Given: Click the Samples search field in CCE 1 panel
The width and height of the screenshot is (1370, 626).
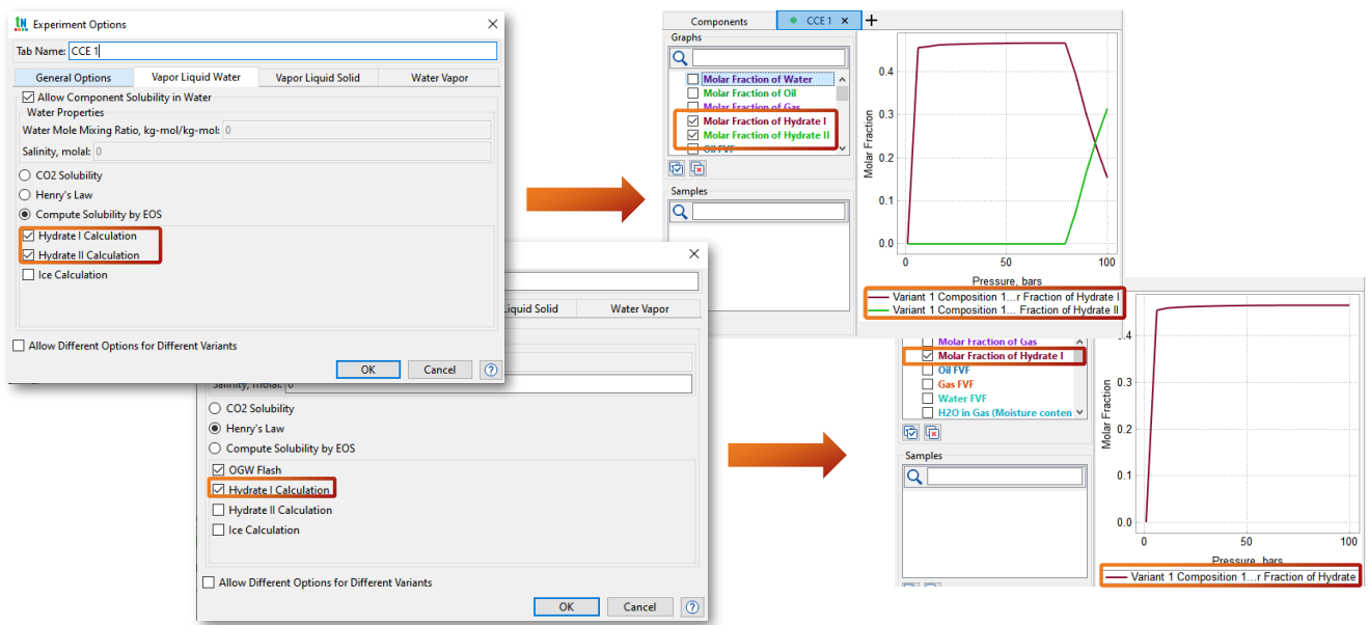Looking at the screenshot, I should (x=769, y=212).
